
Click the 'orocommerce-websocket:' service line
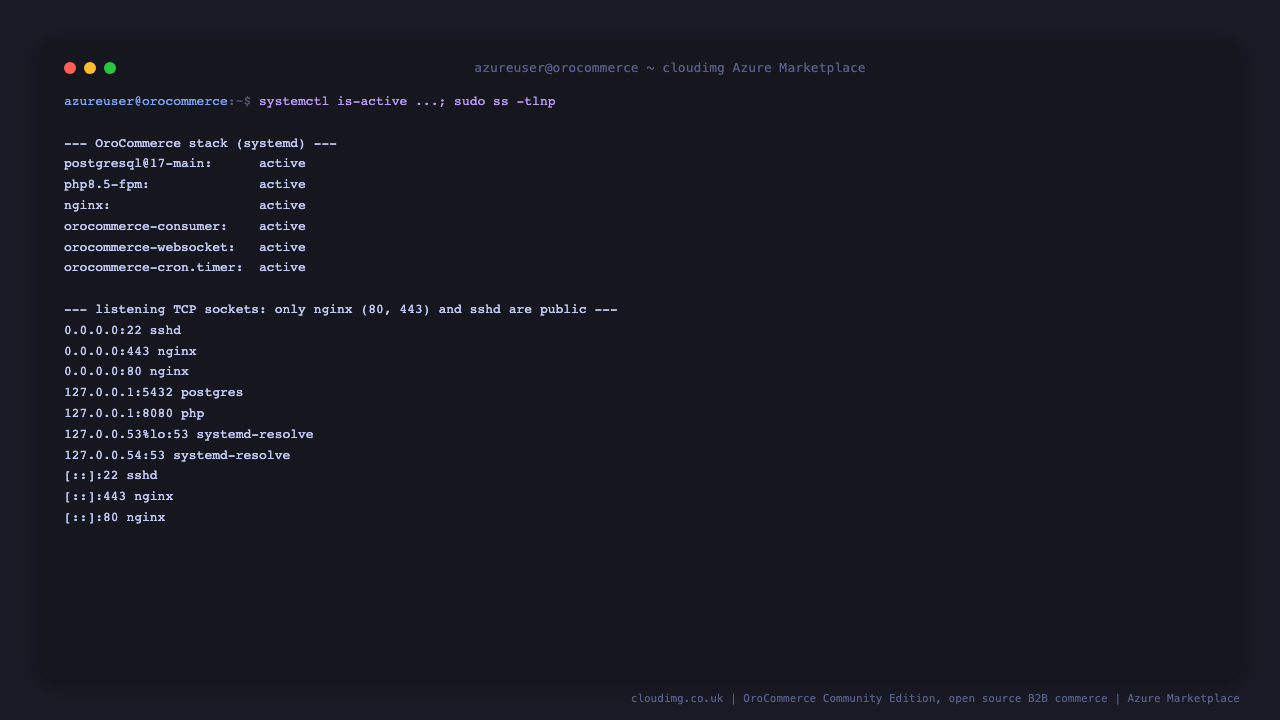(x=185, y=247)
